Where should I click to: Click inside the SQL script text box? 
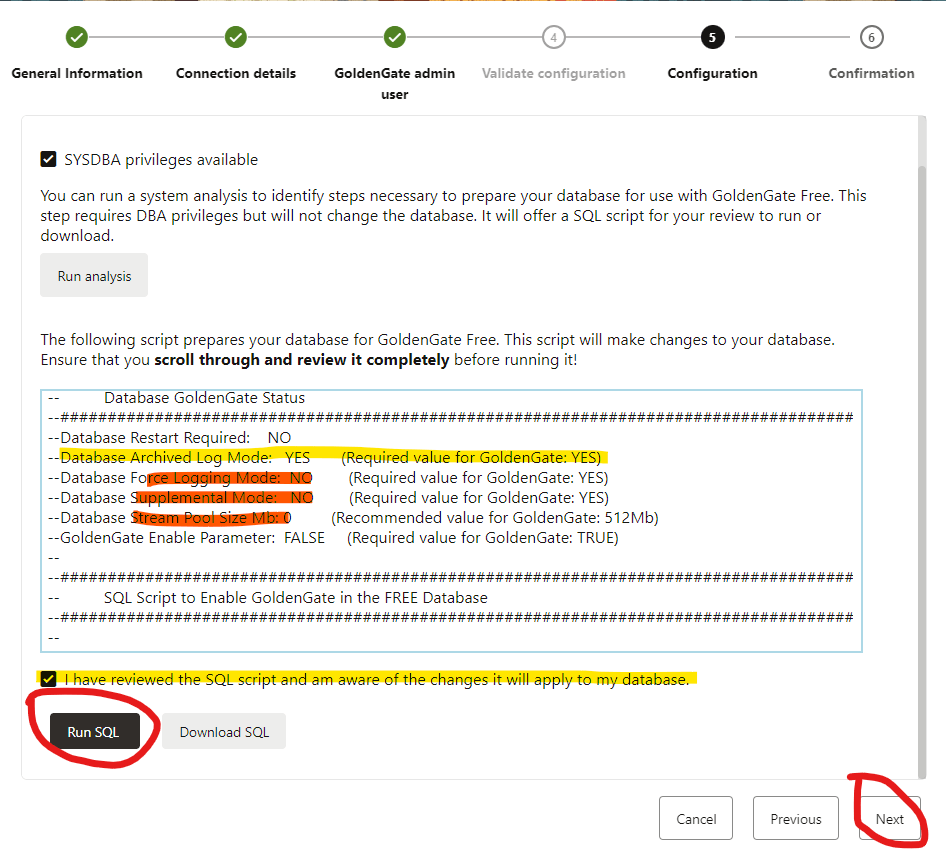click(x=450, y=520)
